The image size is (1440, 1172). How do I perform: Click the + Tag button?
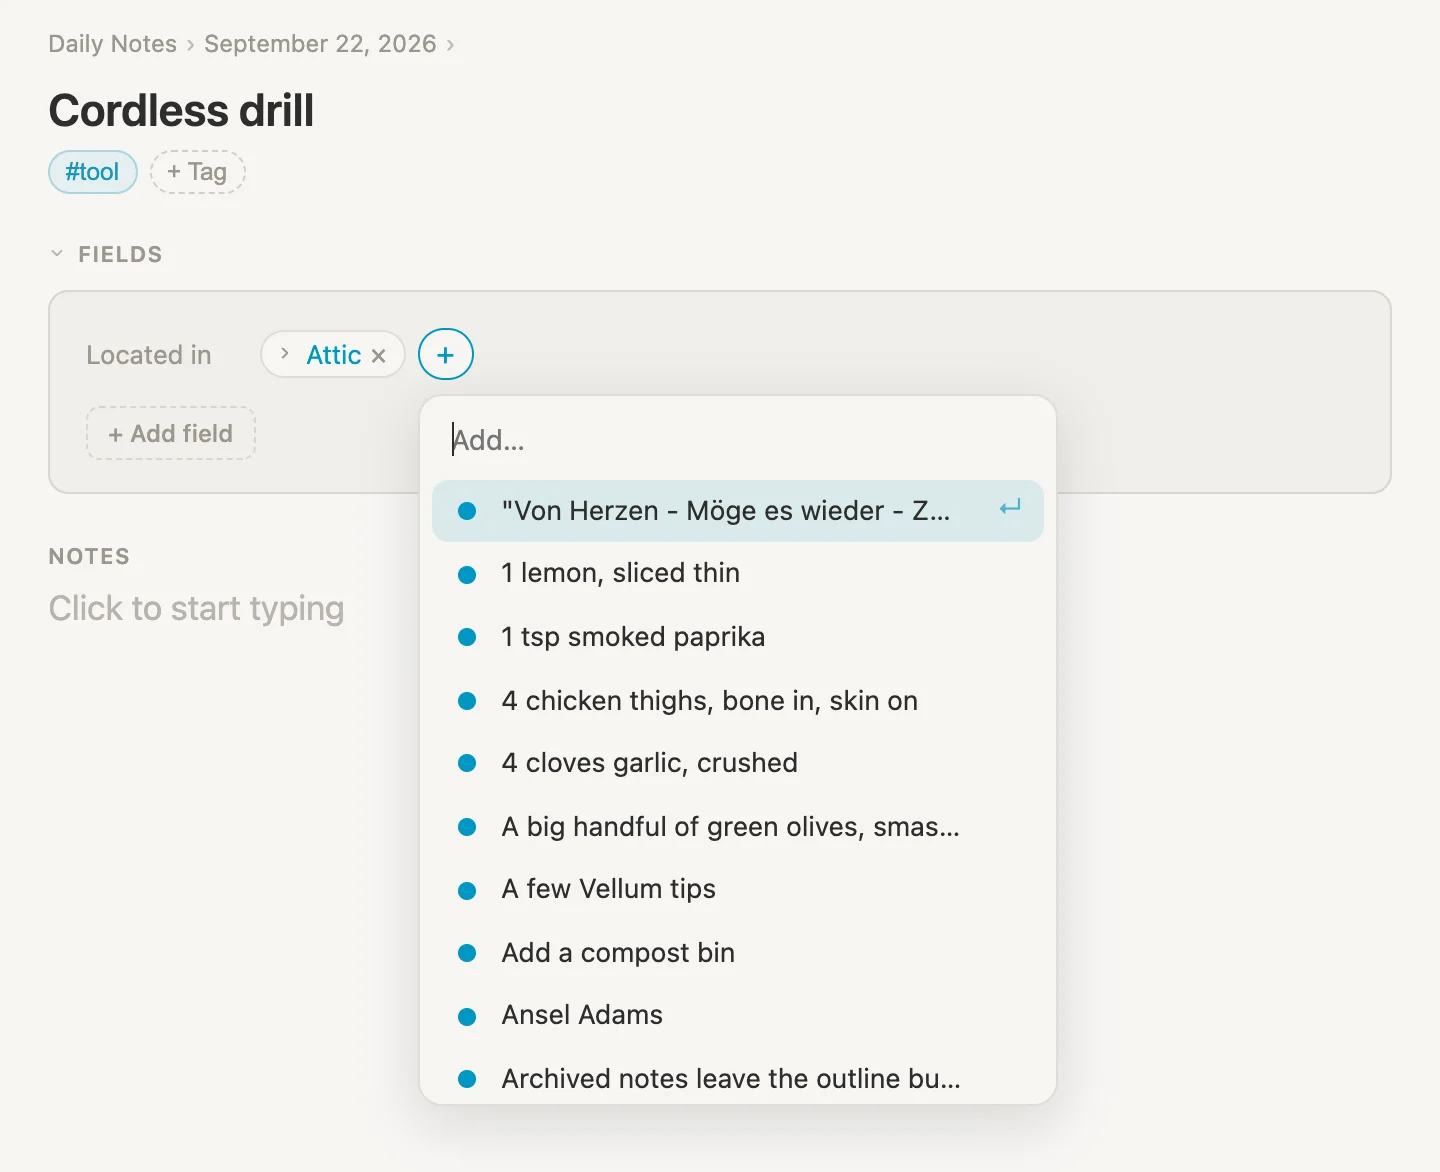pyautogui.click(x=197, y=172)
